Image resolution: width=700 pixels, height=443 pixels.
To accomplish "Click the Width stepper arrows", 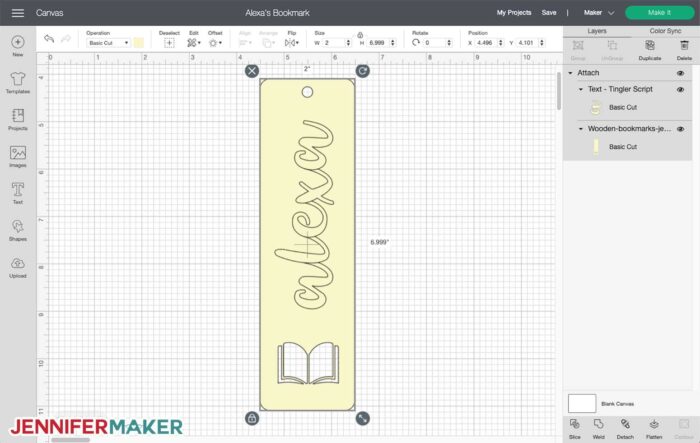I will 348,43.
